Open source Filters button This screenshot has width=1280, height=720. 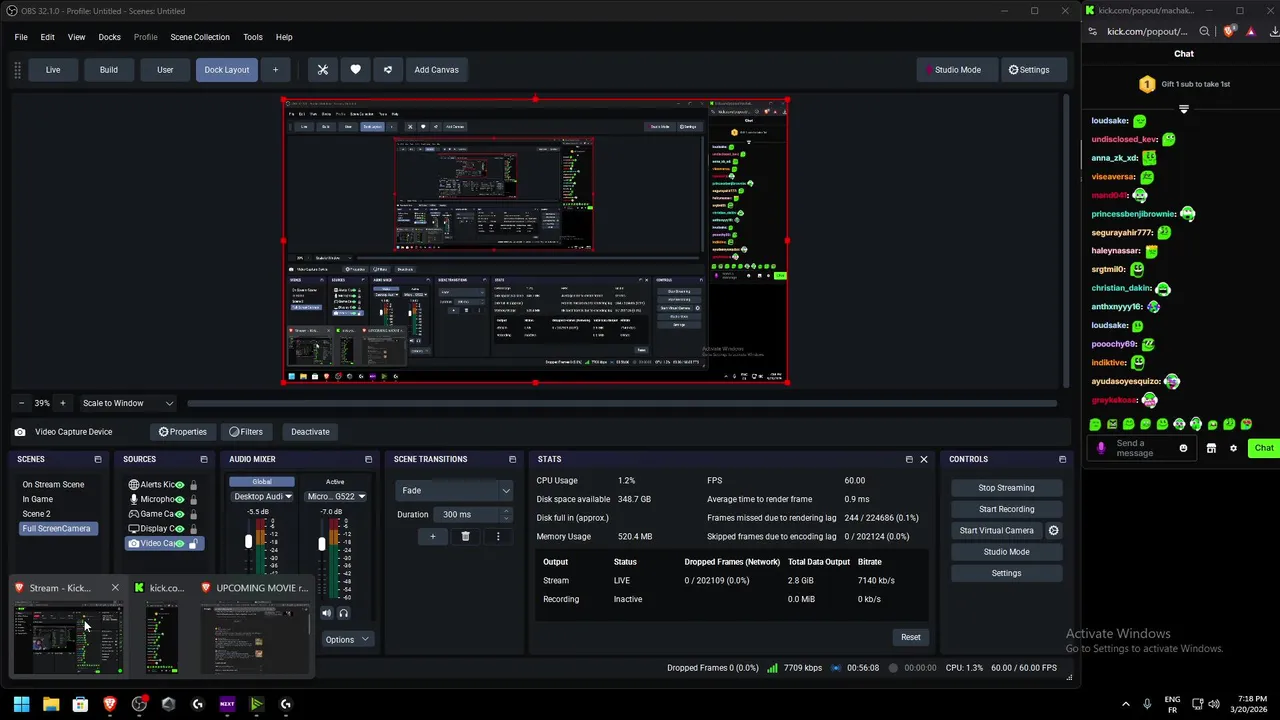coord(246,432)
